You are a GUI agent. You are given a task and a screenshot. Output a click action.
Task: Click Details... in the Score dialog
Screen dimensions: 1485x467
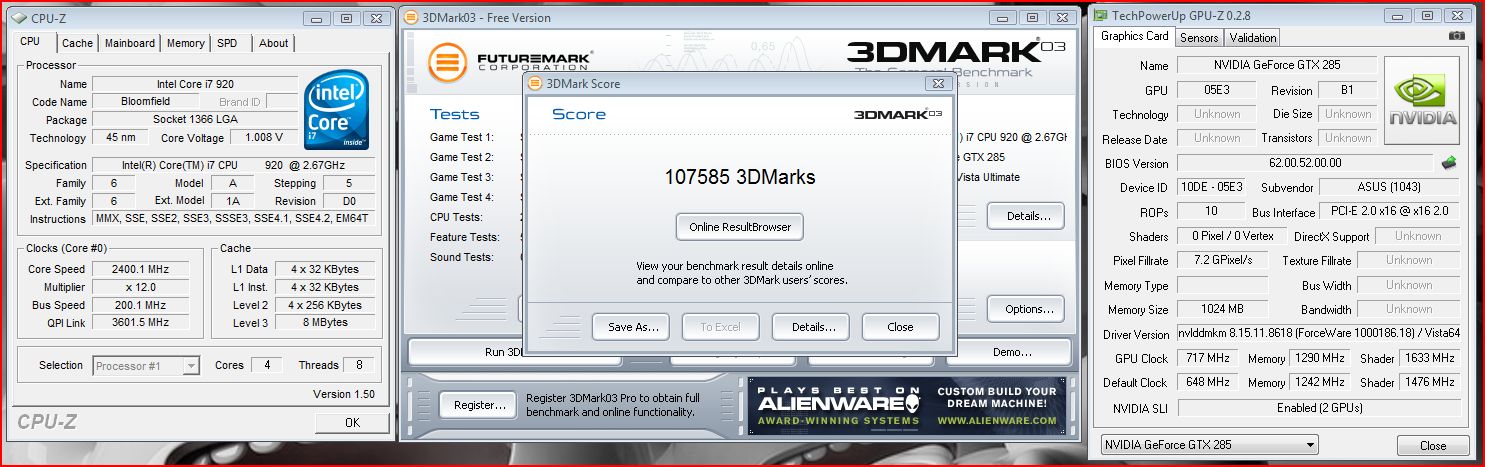(x=810, y=327)
